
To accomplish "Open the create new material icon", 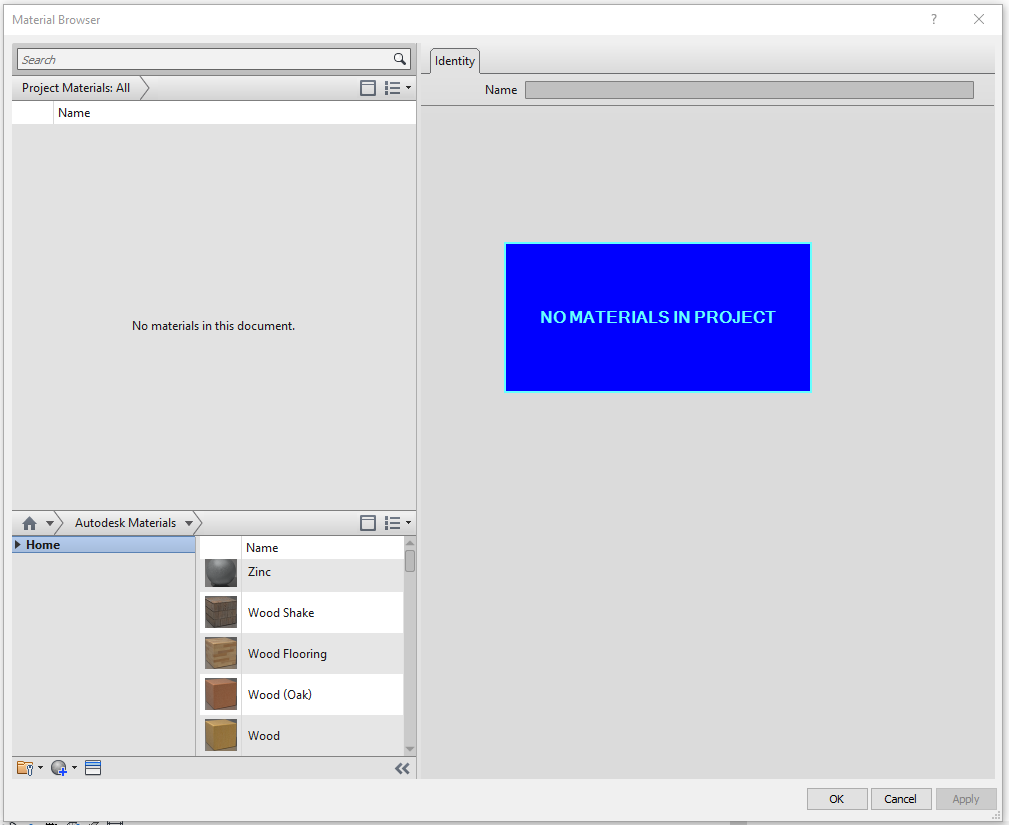I will 63,768.
